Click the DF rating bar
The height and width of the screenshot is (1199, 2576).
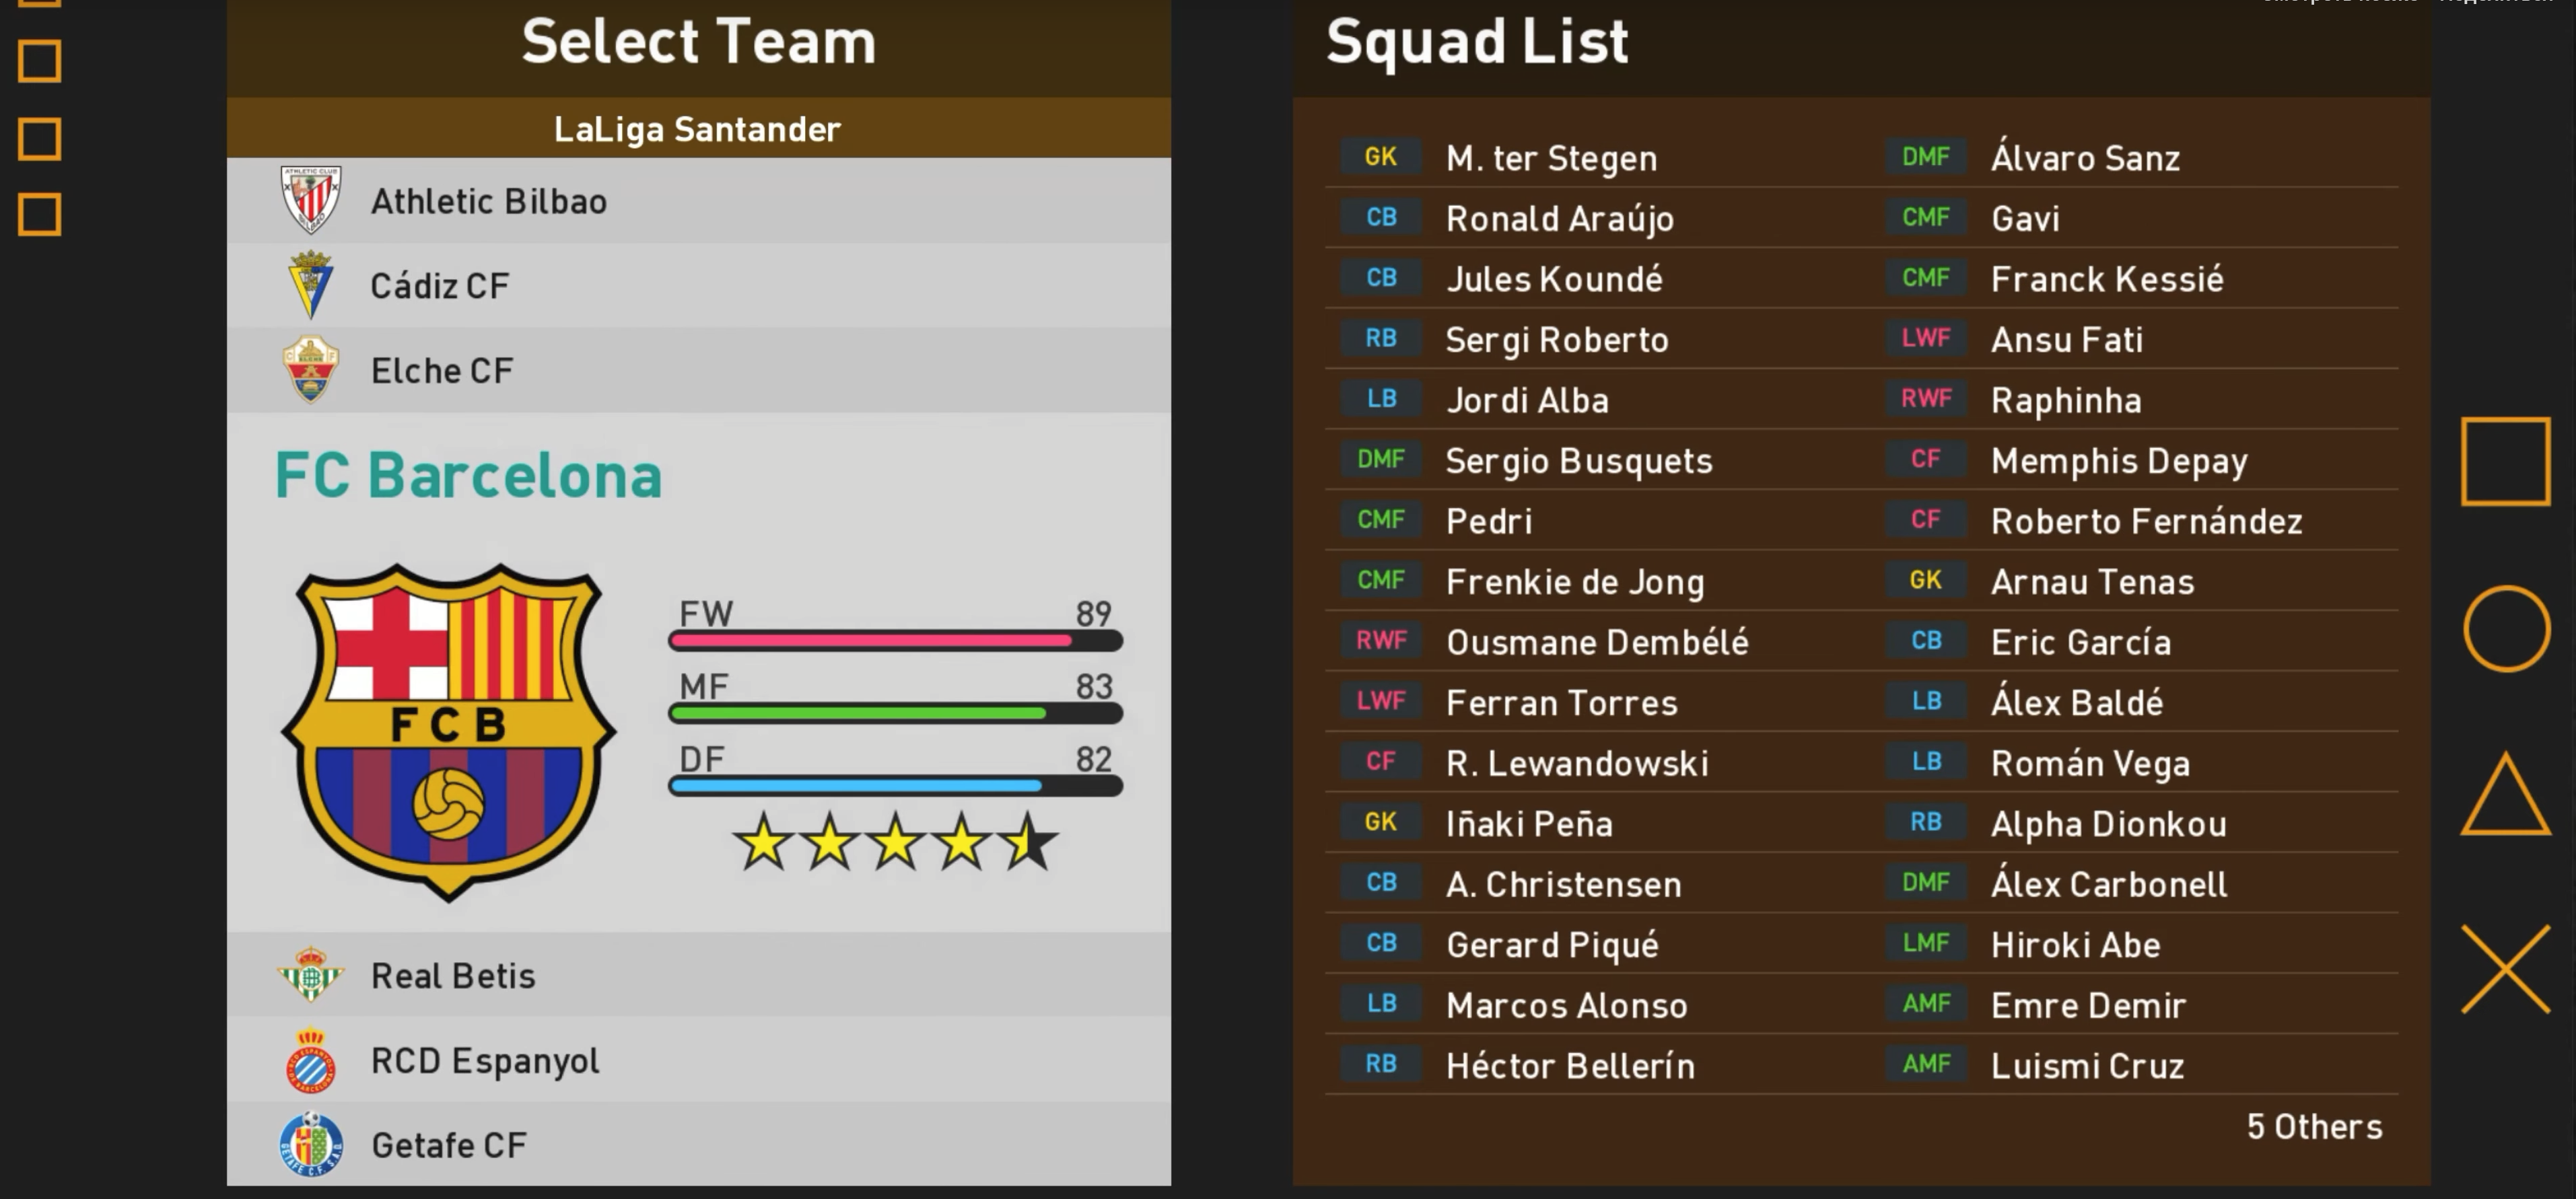tap(895, 786)
